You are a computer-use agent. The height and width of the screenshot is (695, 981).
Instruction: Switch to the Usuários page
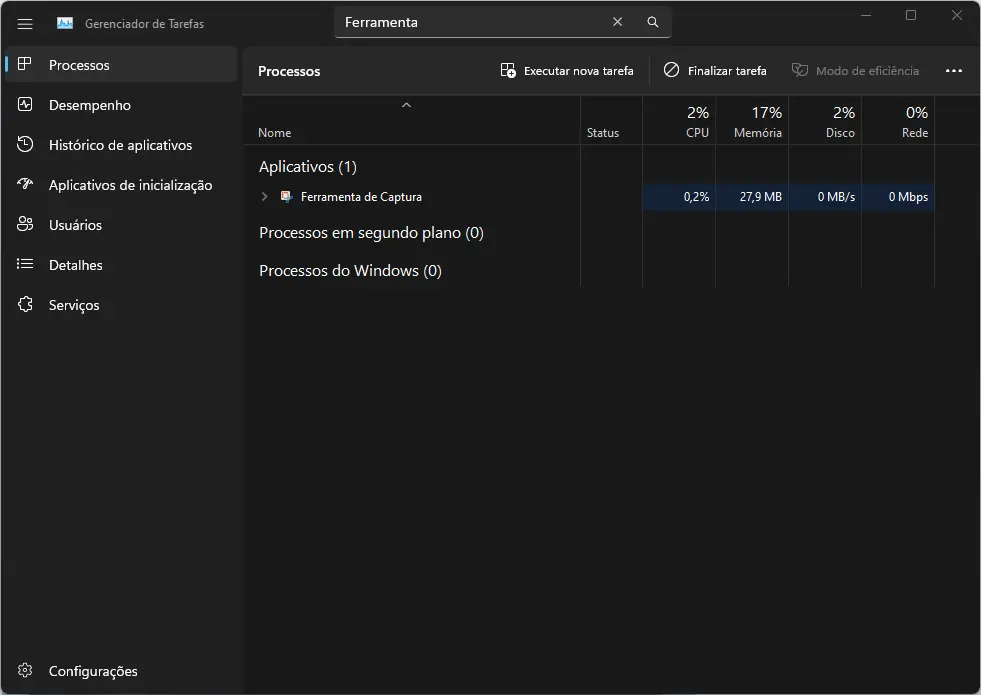point(75,225)
